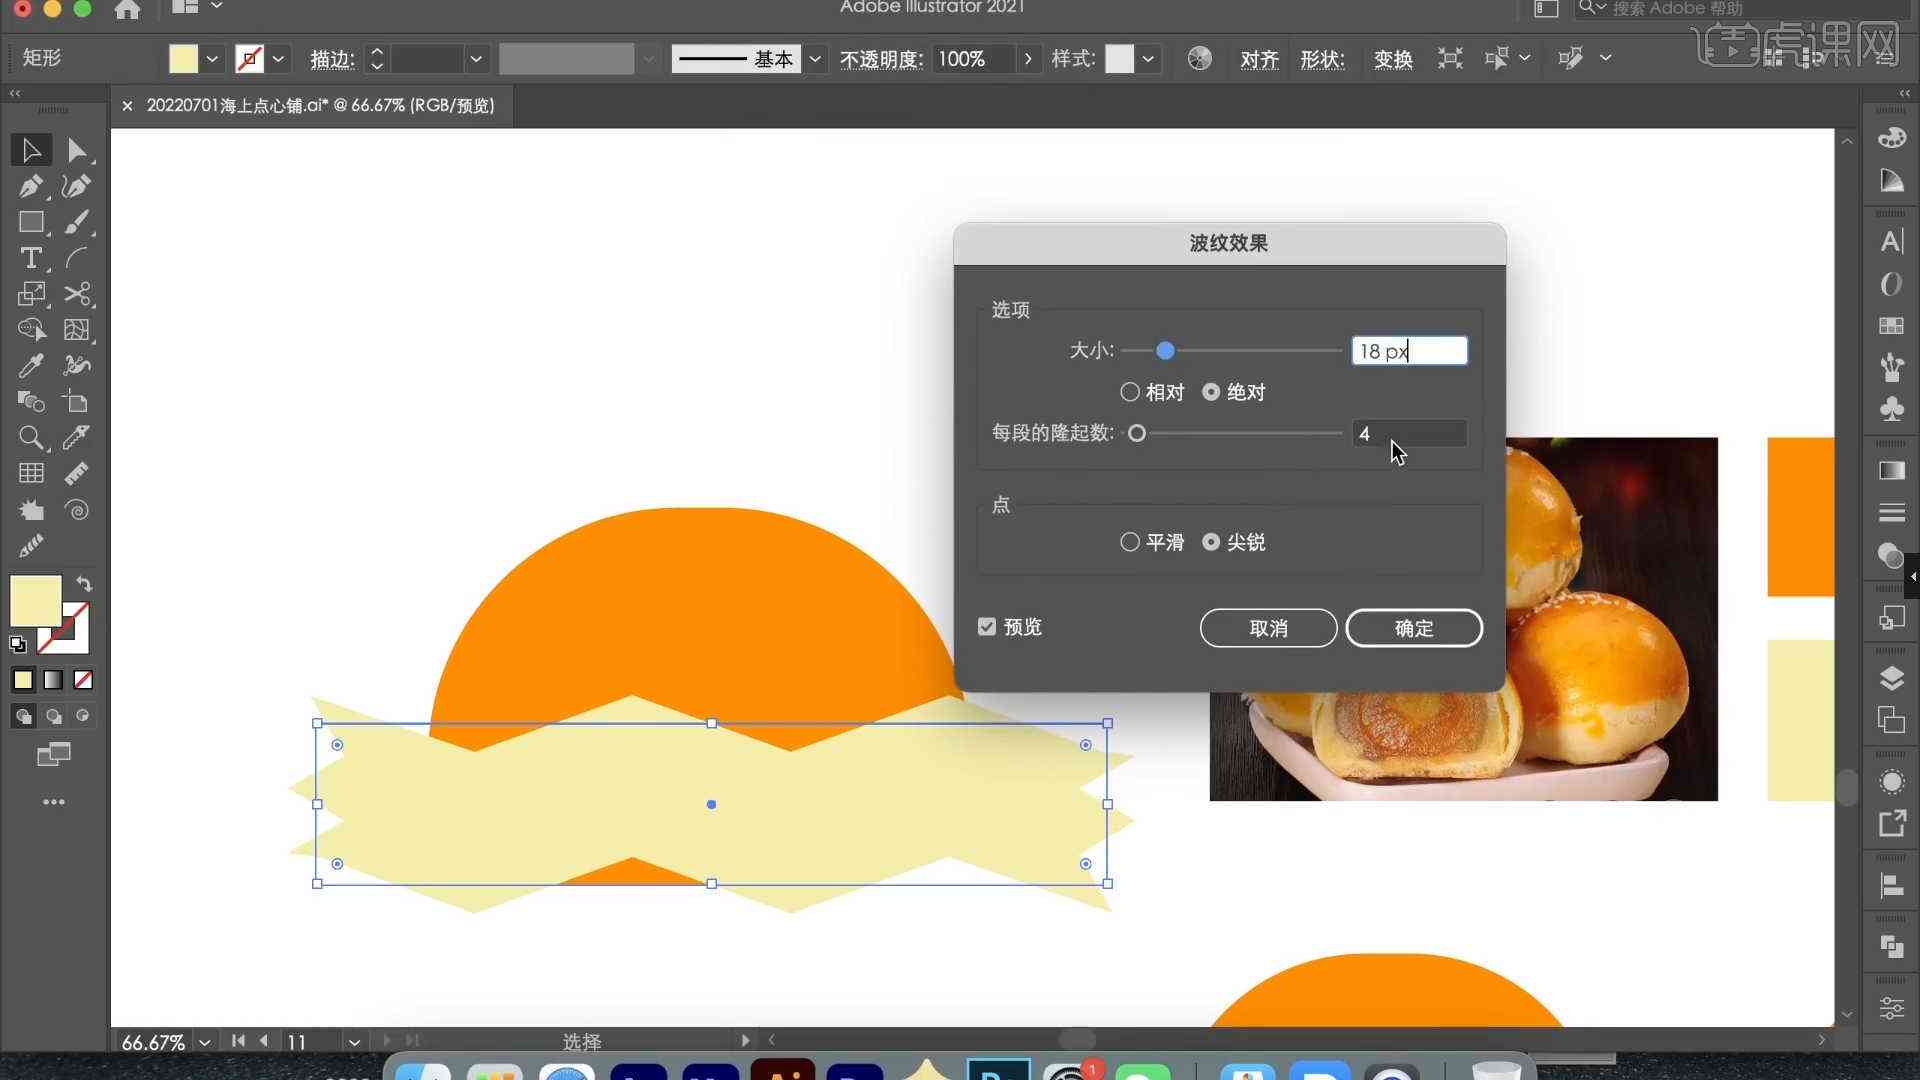Click the Cancel (取消) button

[x=1268, y=628]
